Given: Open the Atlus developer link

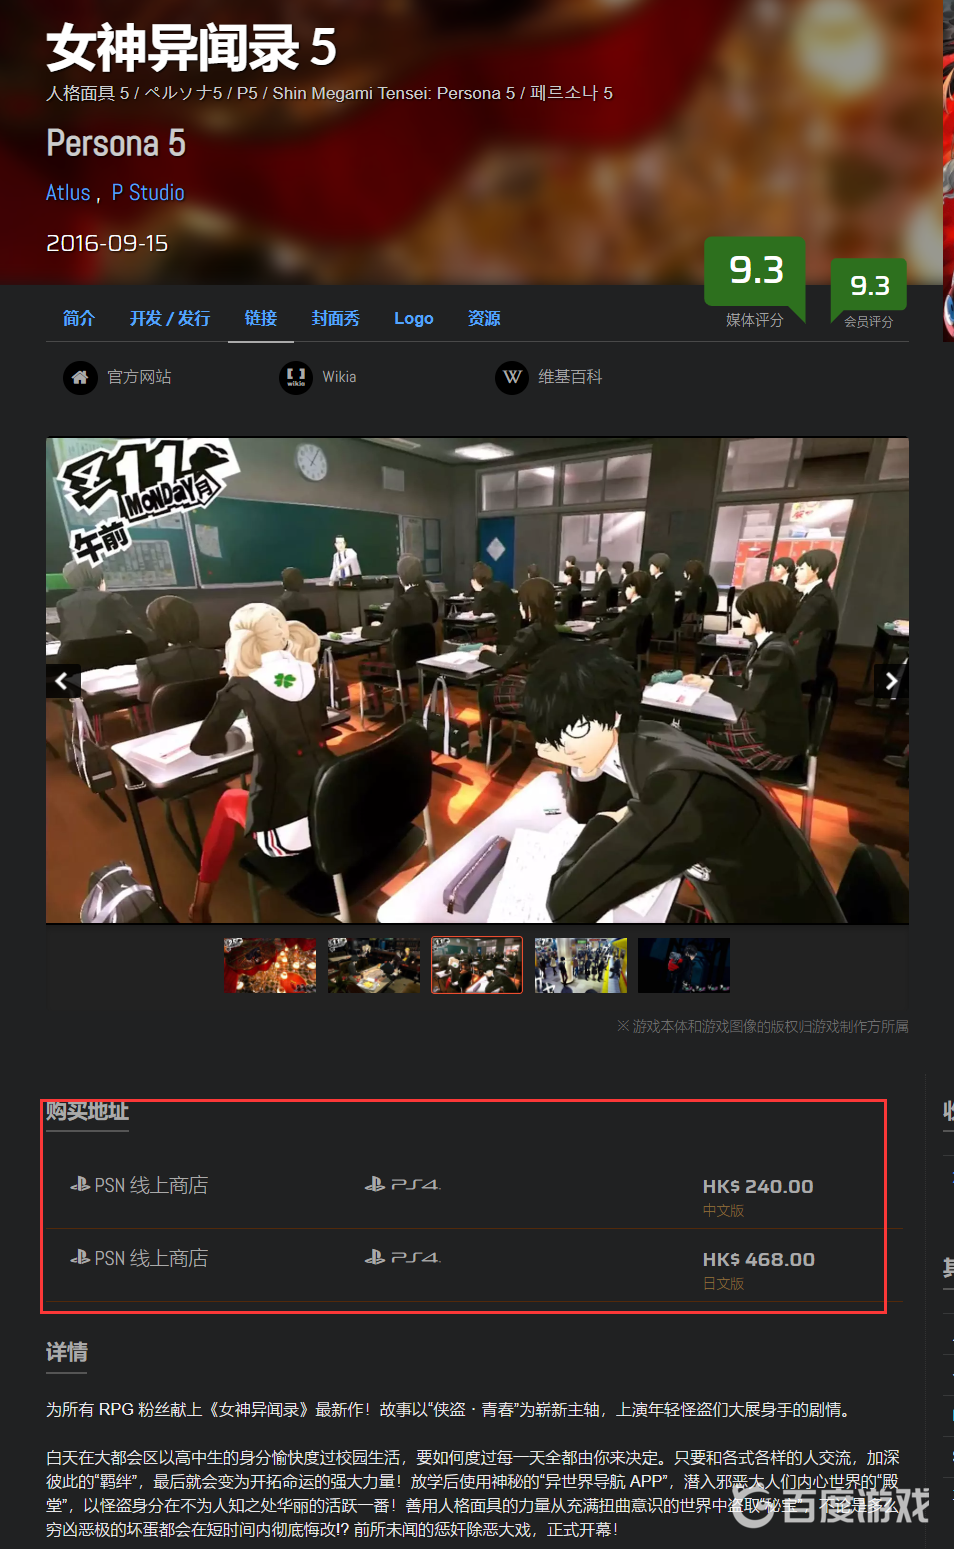Looking at the screenshot, I should 68,193.
